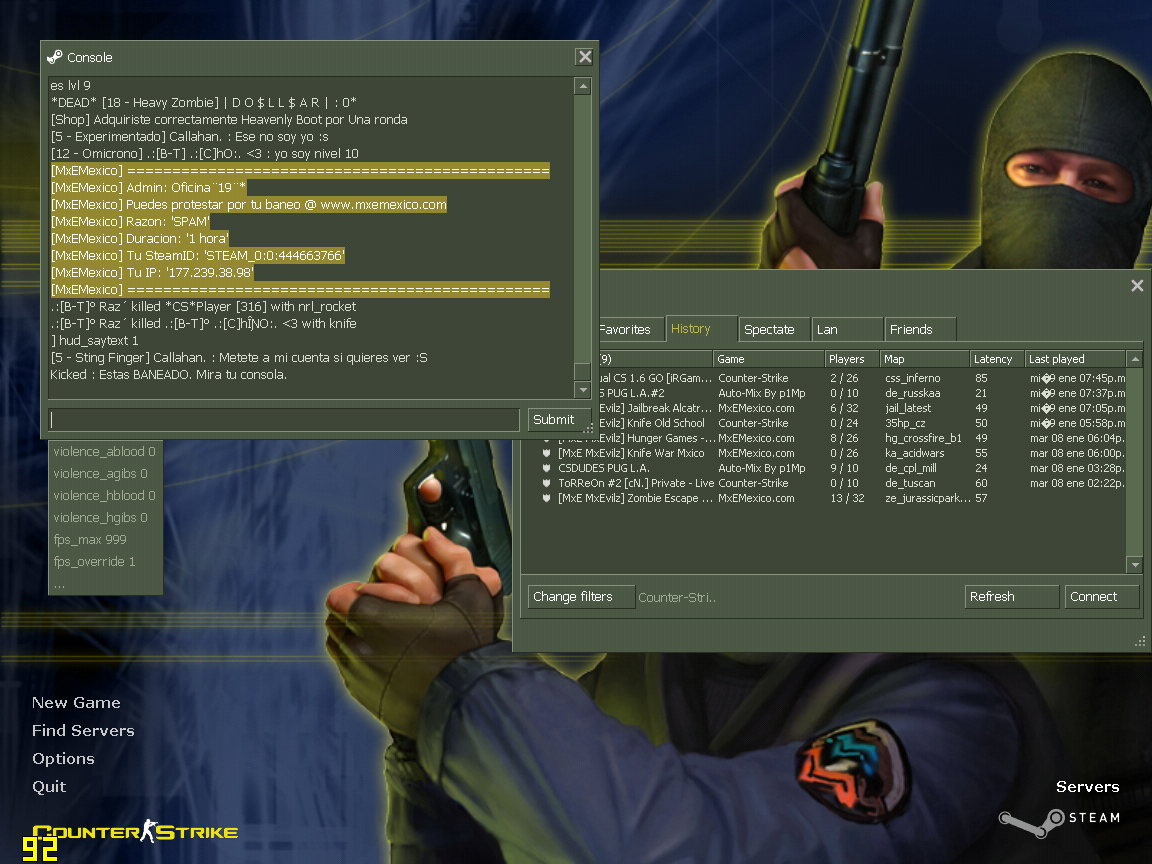The image size is (1152, 864).
Task: Click the Connect button
Action: click(1102, 597)
